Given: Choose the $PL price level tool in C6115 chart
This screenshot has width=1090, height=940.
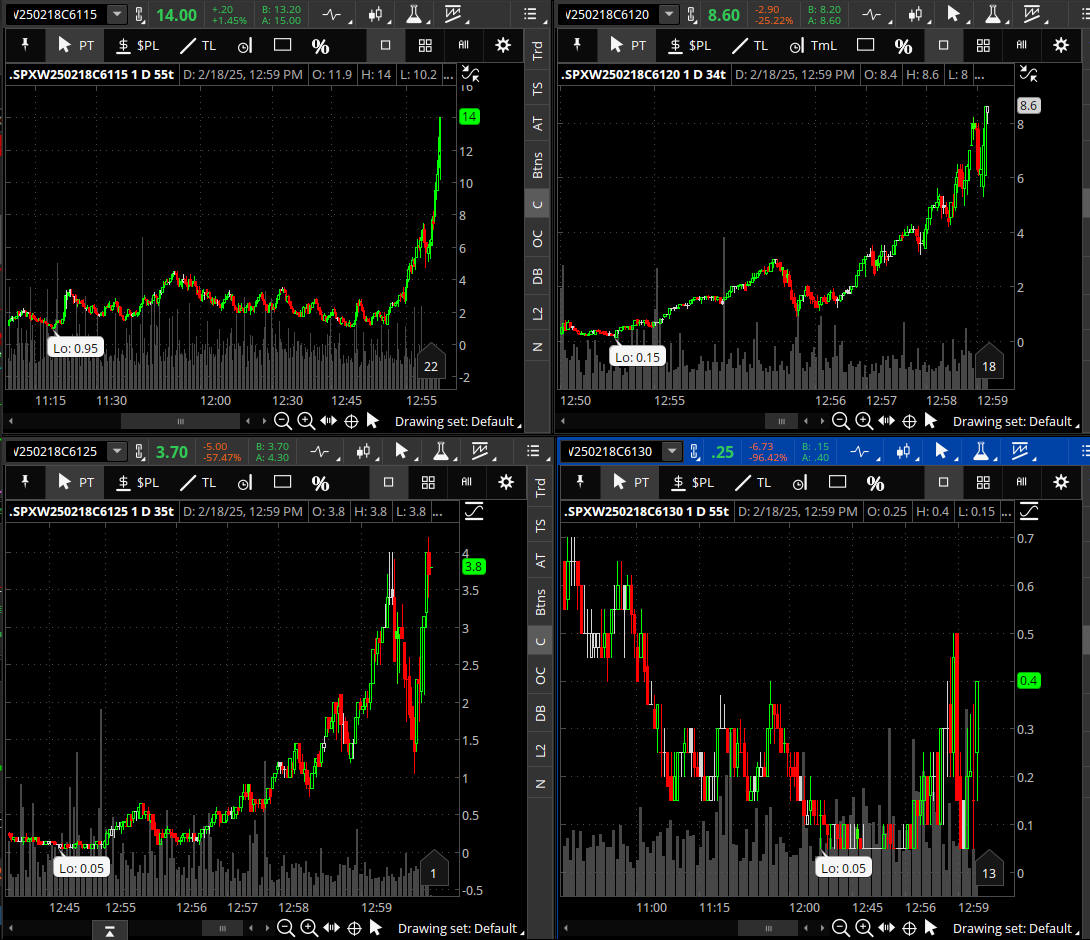Looking at the screenshot, I should tap(138, 45).
